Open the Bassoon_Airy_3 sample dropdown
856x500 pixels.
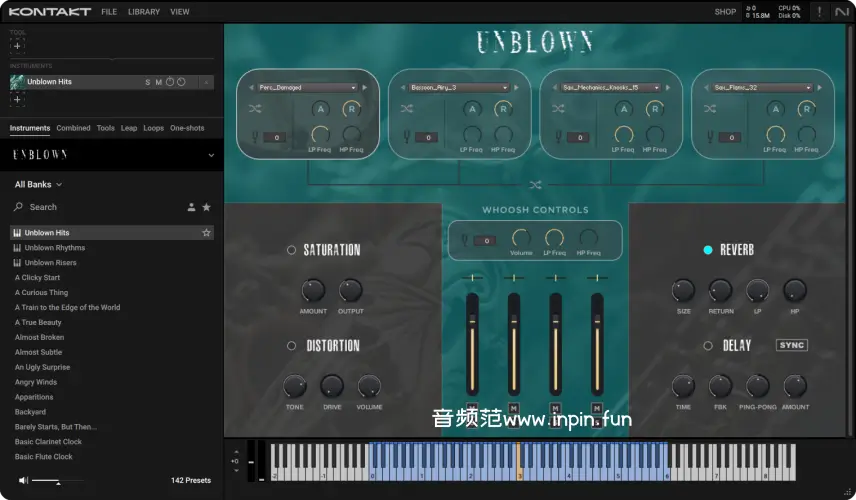tap(460, 87)
